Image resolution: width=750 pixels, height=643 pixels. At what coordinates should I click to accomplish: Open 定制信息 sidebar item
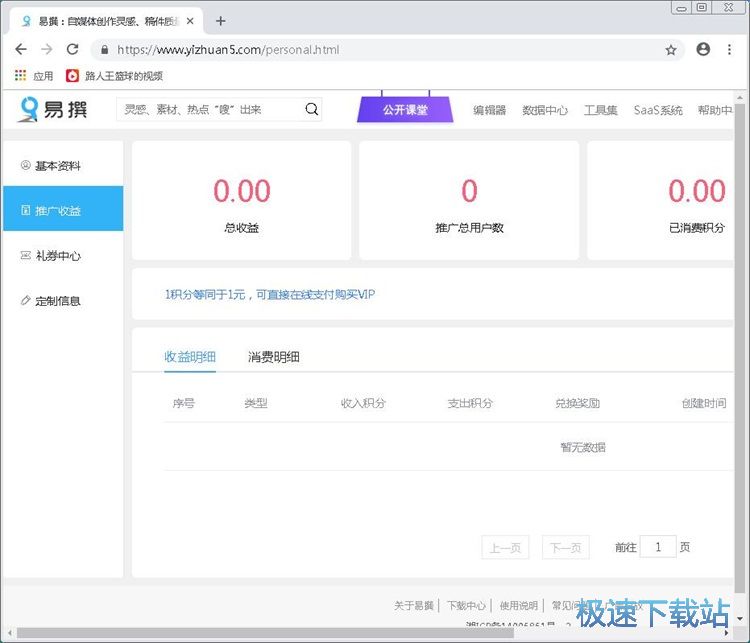[57, 301]
